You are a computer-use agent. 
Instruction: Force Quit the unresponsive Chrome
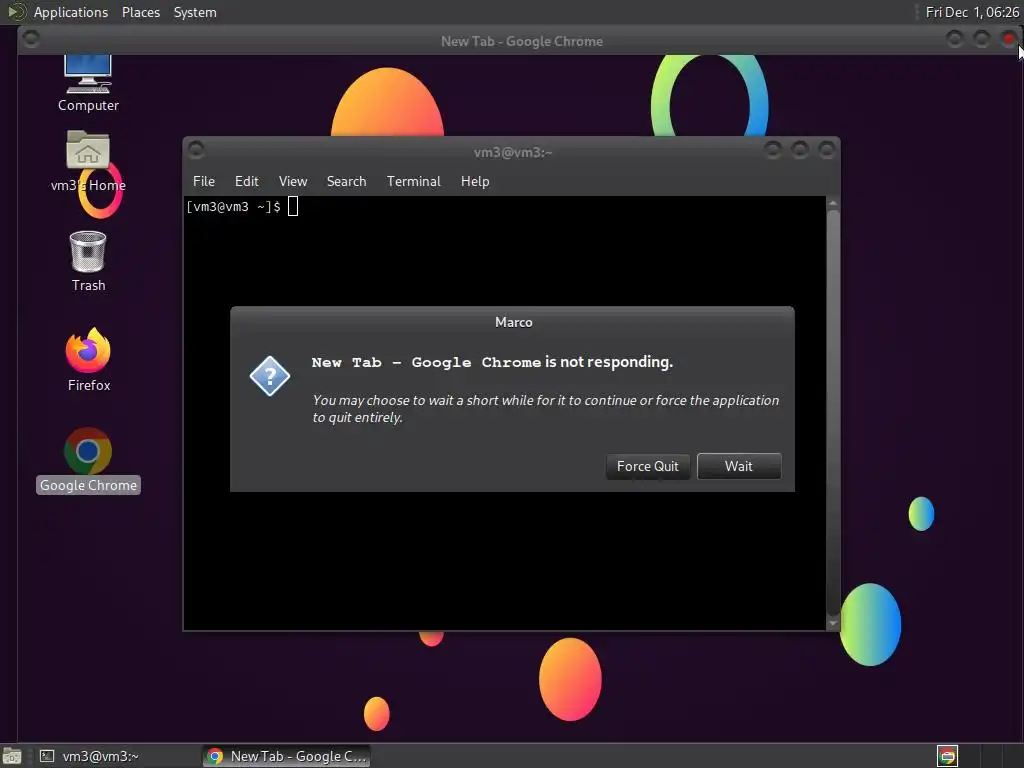(647, 466)
